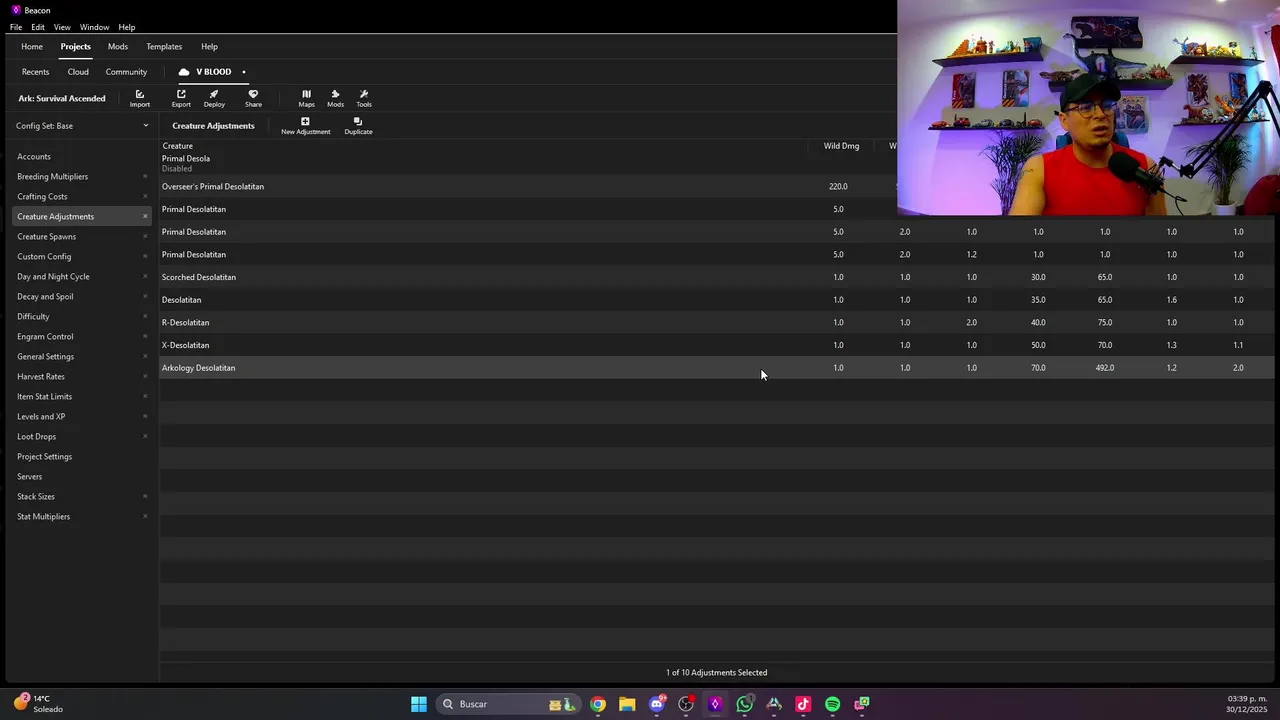Select the Overseer's Primal Desolatitan row
The image size is (1280, 720).
pyautogui.click(x=716, y=187)
